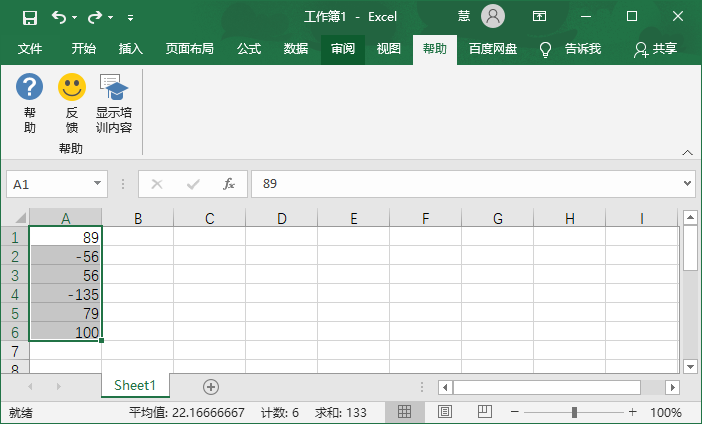Click the Save icon in title bar
The width and height of the screenshot is (702, 424).
(30, 17)
